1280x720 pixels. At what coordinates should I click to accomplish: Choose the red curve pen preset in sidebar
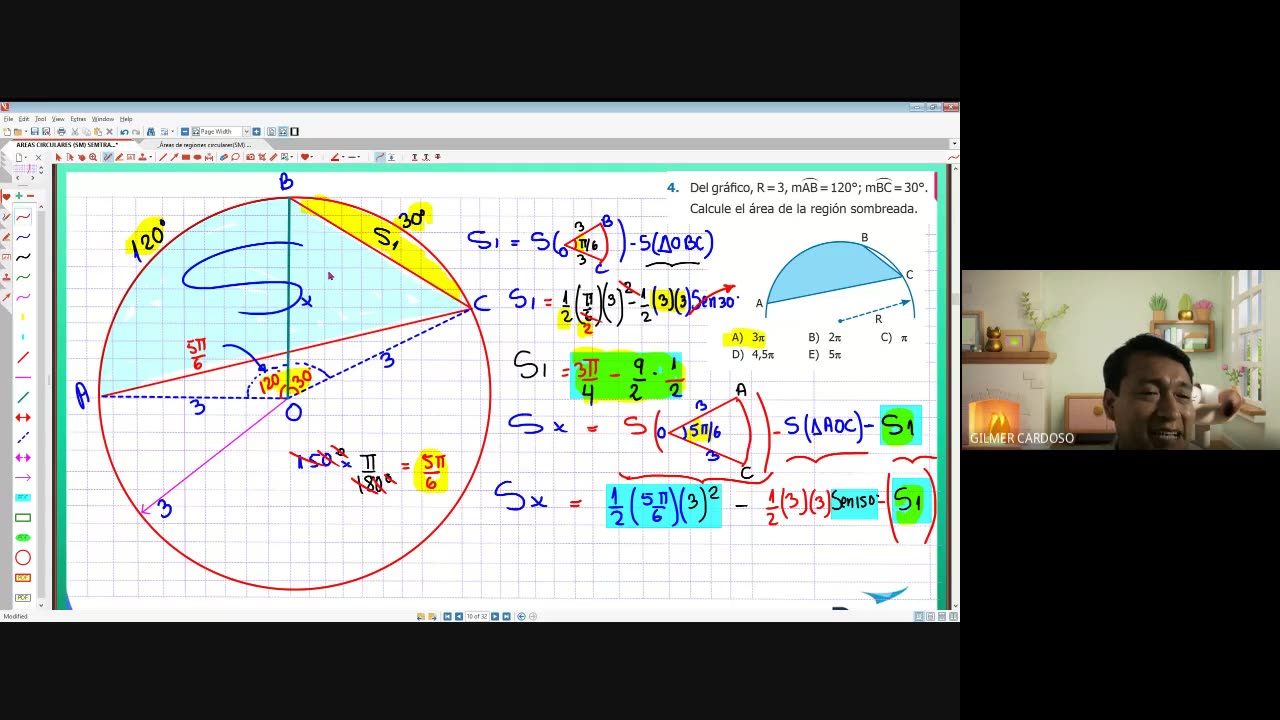(x=23, y=217)
